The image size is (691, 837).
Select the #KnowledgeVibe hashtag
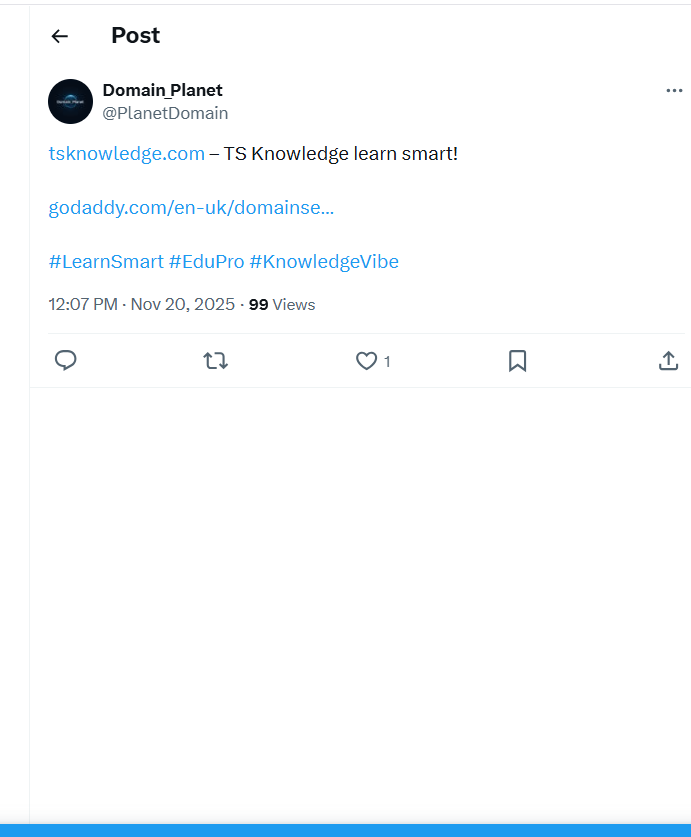(324, 262)
